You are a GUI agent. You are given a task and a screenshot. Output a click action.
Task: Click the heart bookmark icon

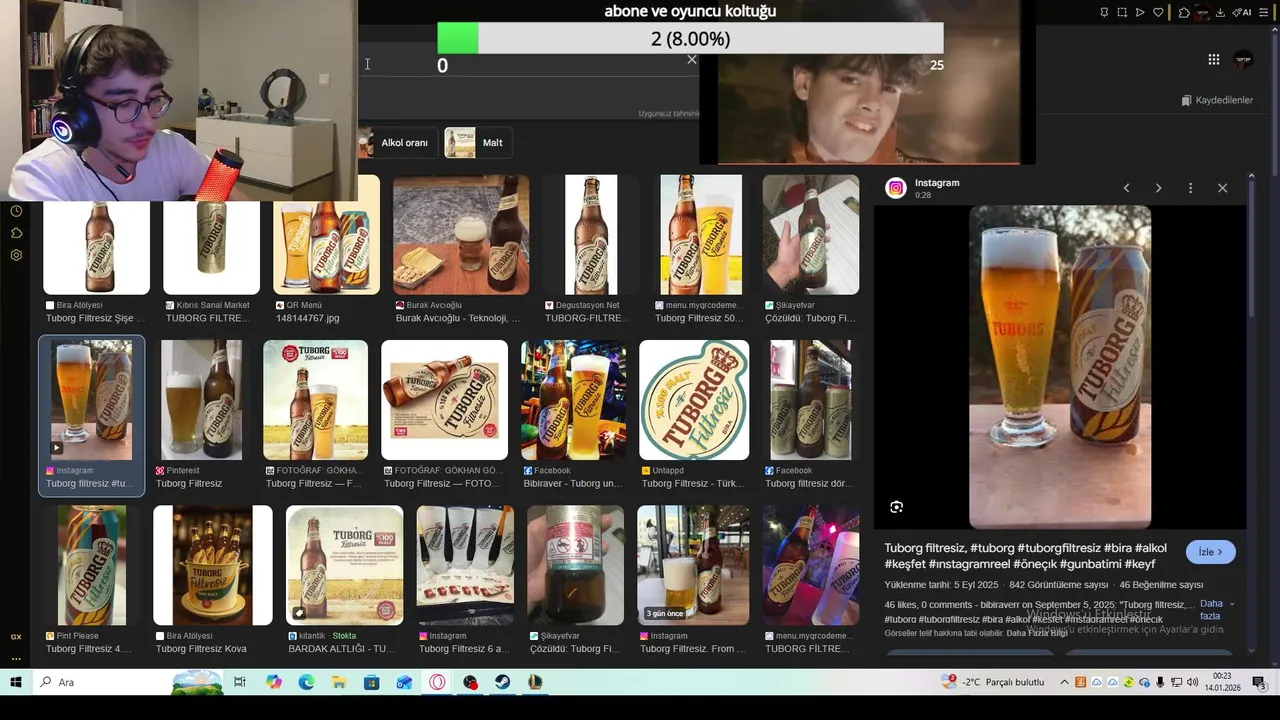tap(1158, 12)
